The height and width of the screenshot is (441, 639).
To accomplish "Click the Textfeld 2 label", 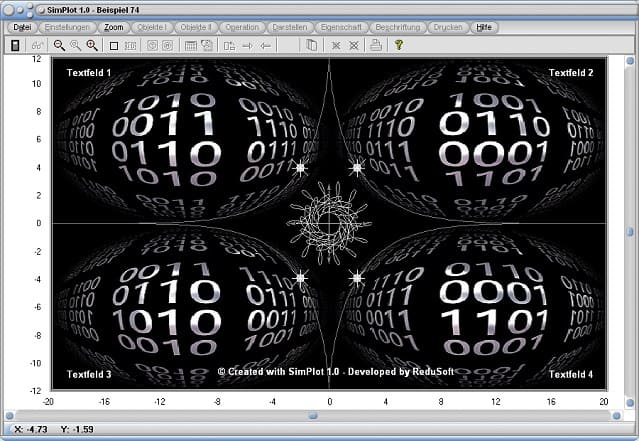I will 571,73.
